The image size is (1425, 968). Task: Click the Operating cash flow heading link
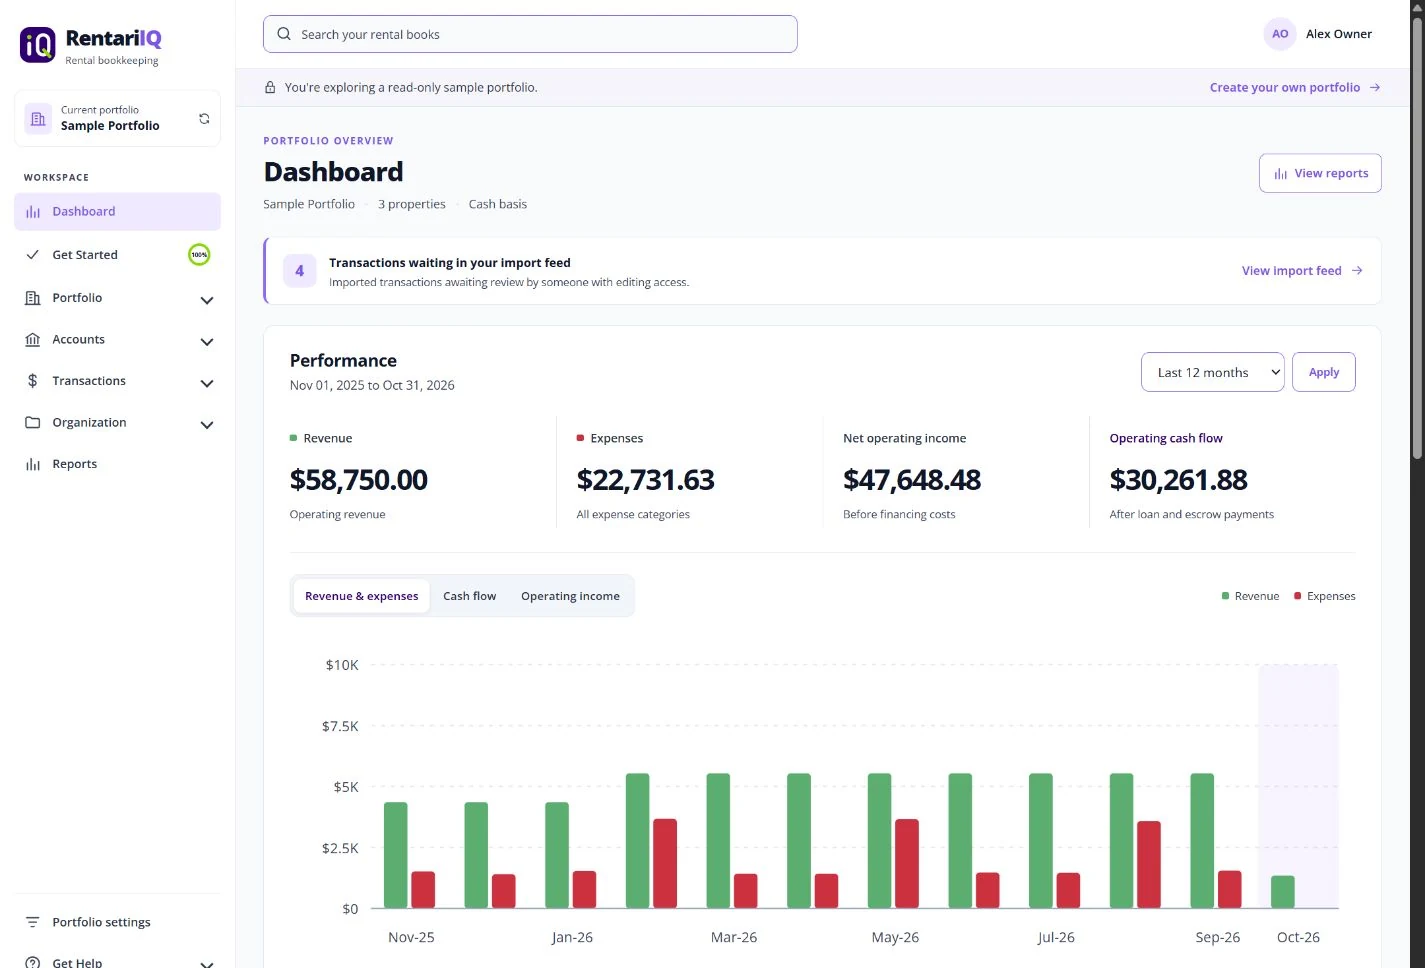1166,438
